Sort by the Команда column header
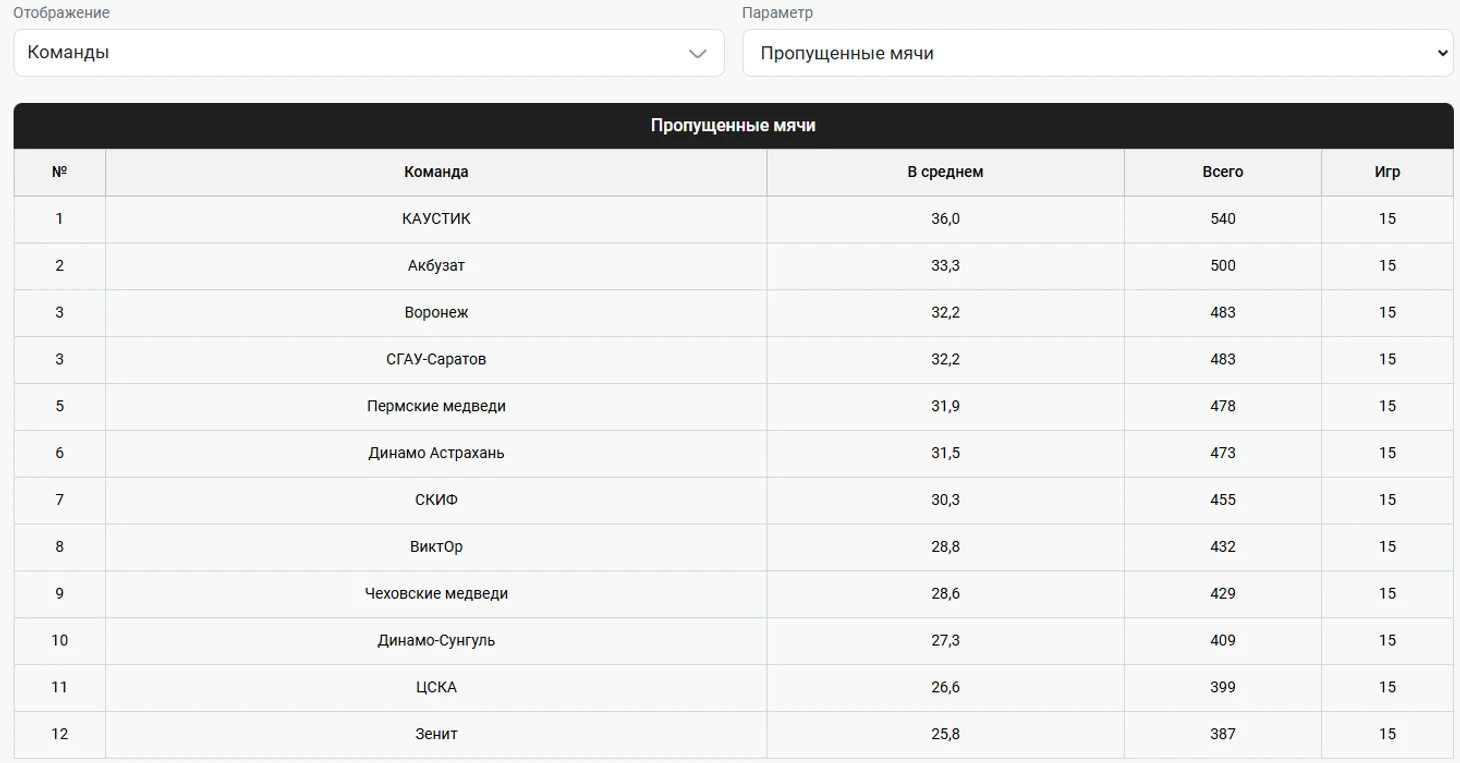Screen dimensions: 1460x763 [x=436, y=172]
